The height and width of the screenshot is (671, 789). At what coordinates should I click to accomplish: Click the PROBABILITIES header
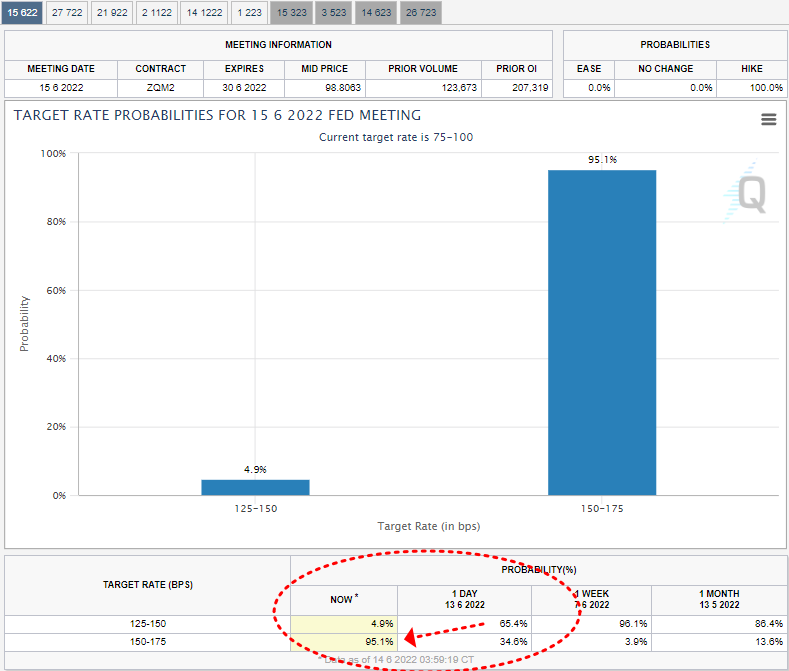coord(675,45)
